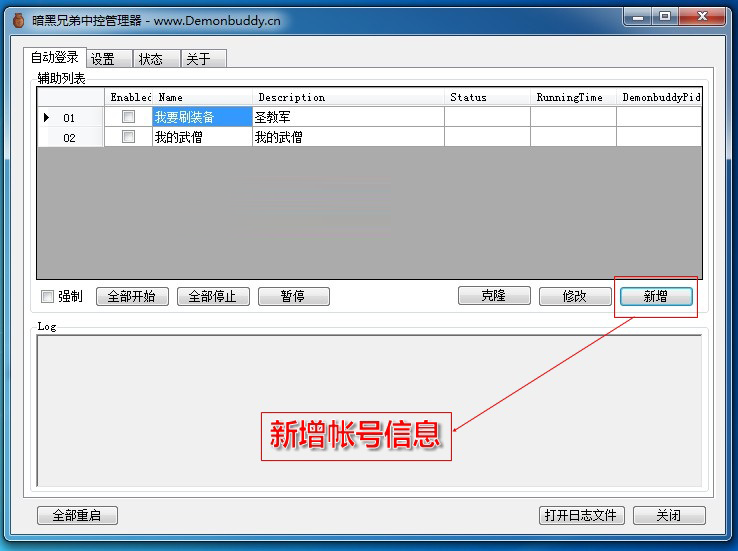Enable the checkbox for row 01
The height and width of the screenshot is (551, 738).
tap(128, 117)
